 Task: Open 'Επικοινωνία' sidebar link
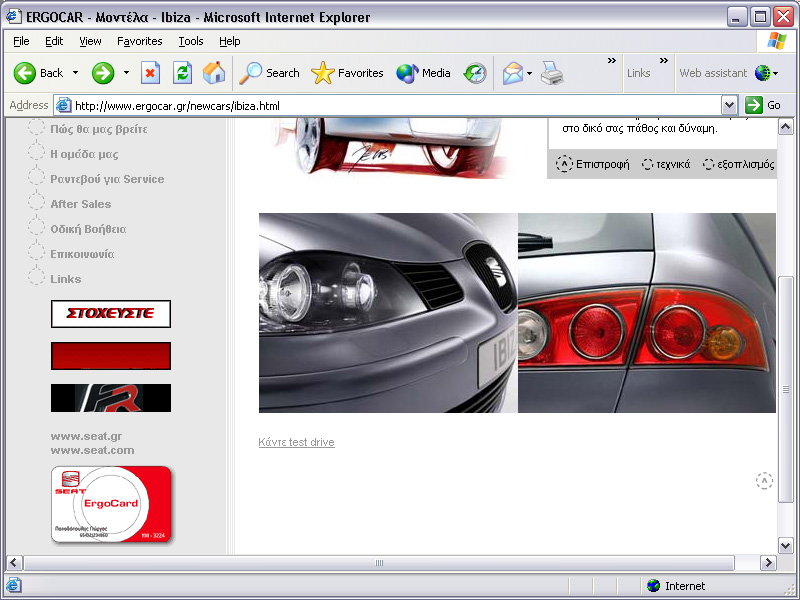coord(82,254)
